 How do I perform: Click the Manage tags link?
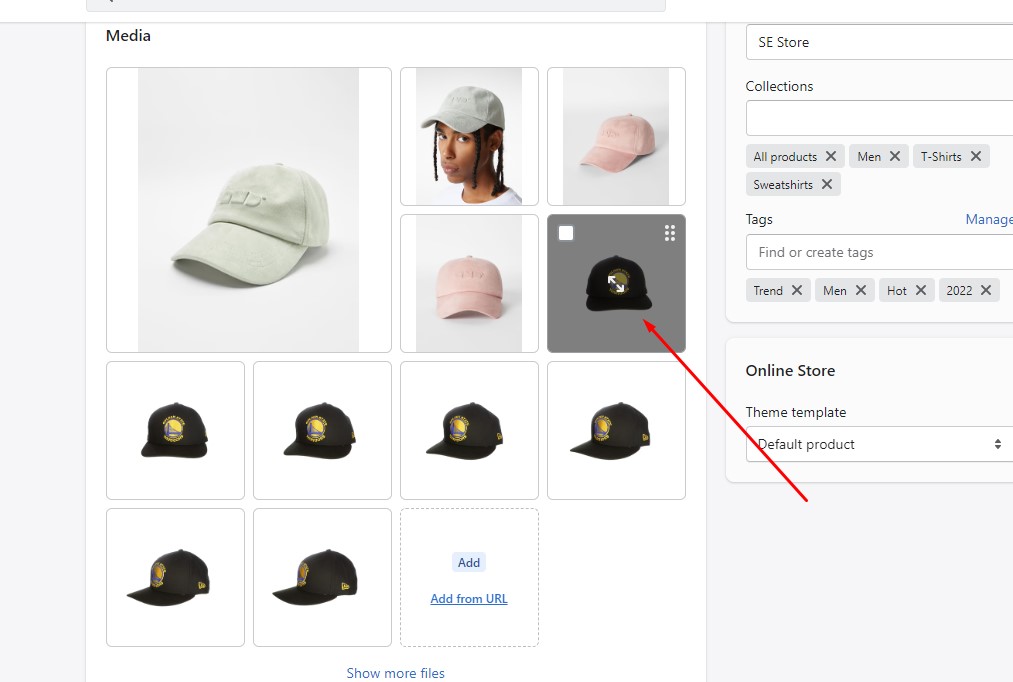[x=988, y=219]
